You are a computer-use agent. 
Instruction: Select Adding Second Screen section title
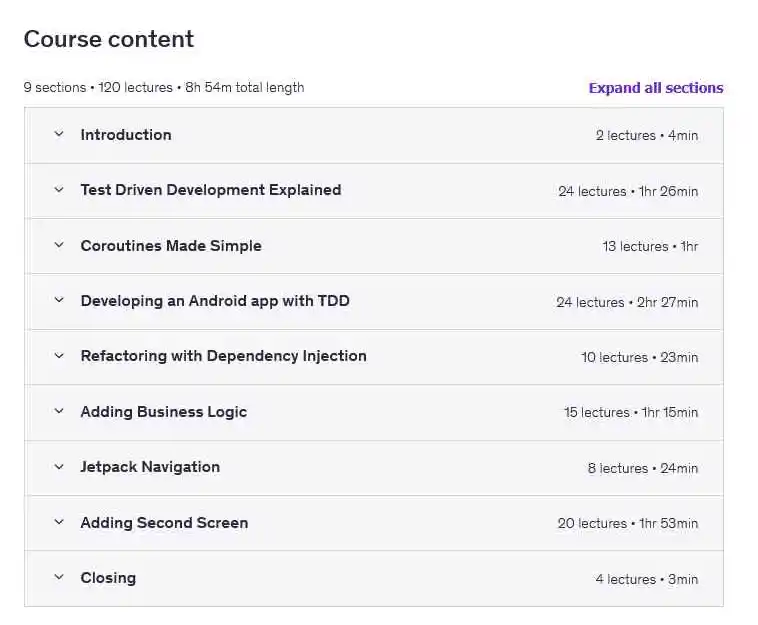[x=164, y=523]
